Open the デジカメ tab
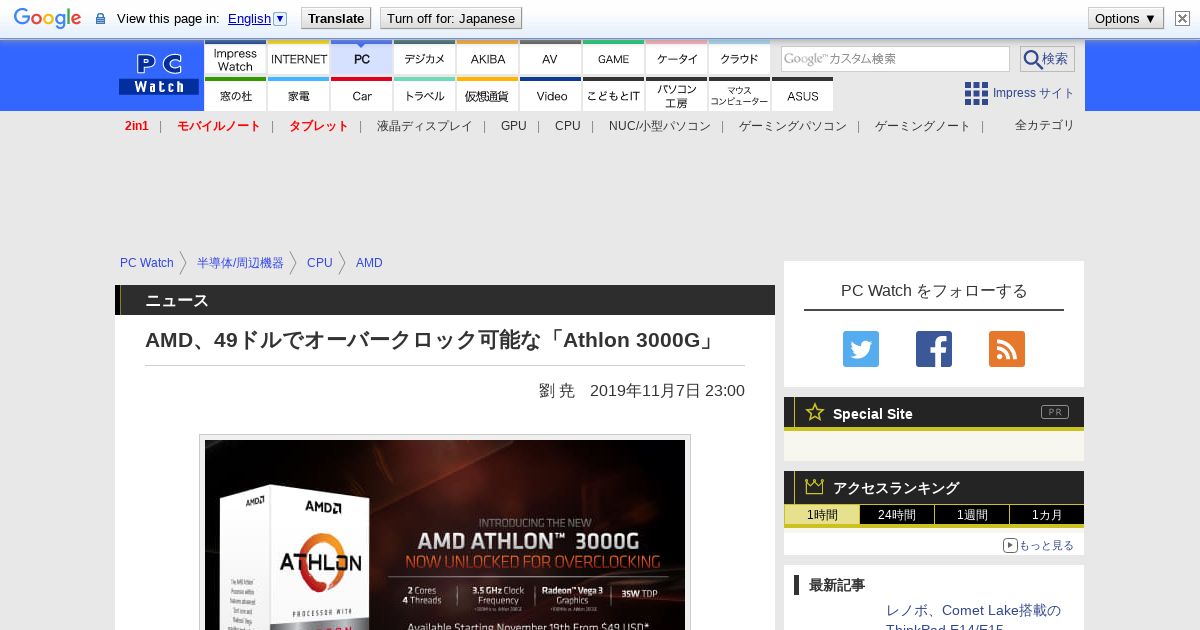This screenshot has height=630, width=1200. (425, 59)
